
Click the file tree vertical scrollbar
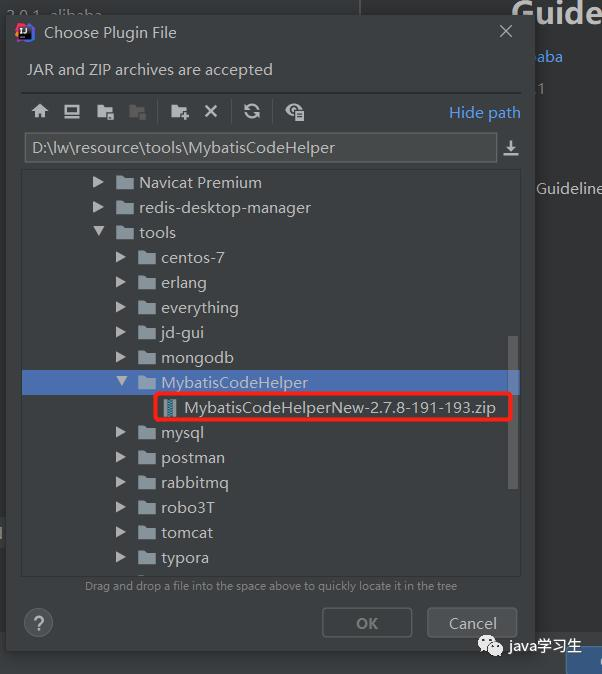click(x=513, y=412)
